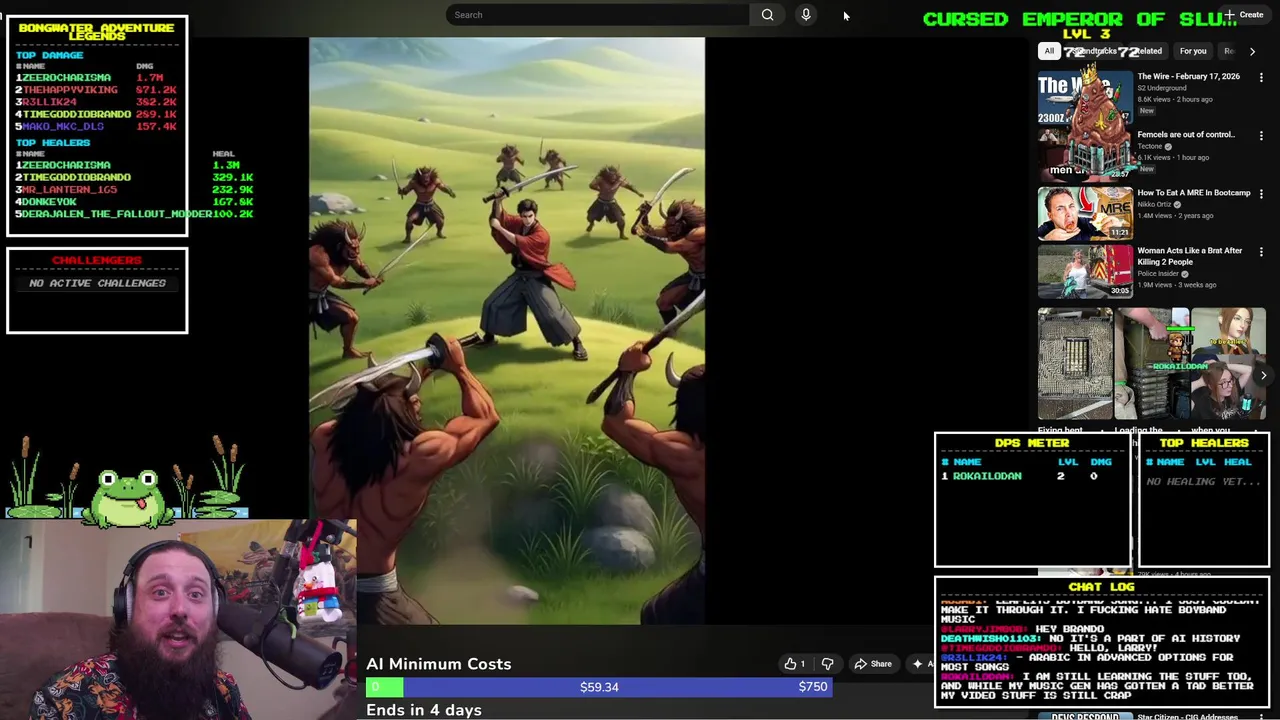Open video title How To Eat A MRE In Bootcamp
Screen dimensions: 1280x720
(x=1193, y=193)
